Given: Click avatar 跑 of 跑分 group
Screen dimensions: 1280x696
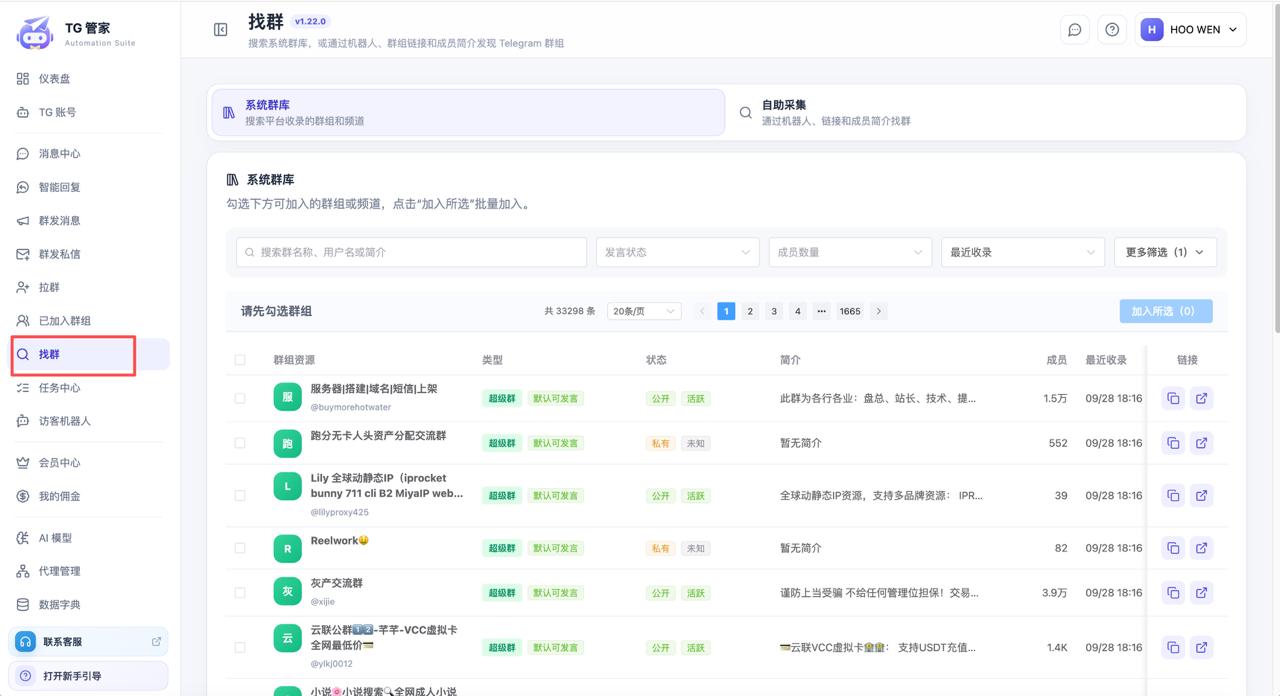Looking at the screenshot, I should (x=287, y=442).
